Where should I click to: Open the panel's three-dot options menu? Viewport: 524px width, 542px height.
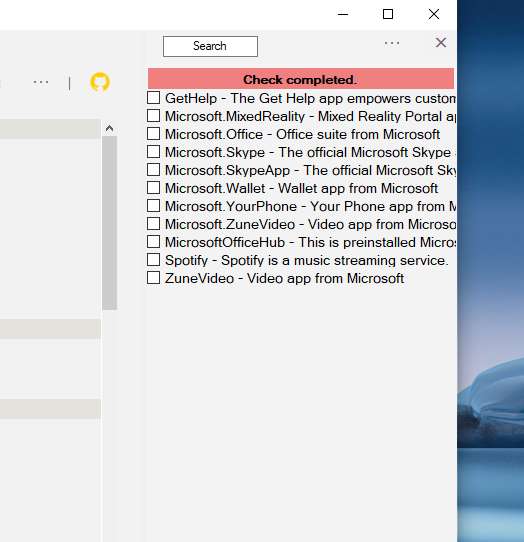(x=392, y=43)
